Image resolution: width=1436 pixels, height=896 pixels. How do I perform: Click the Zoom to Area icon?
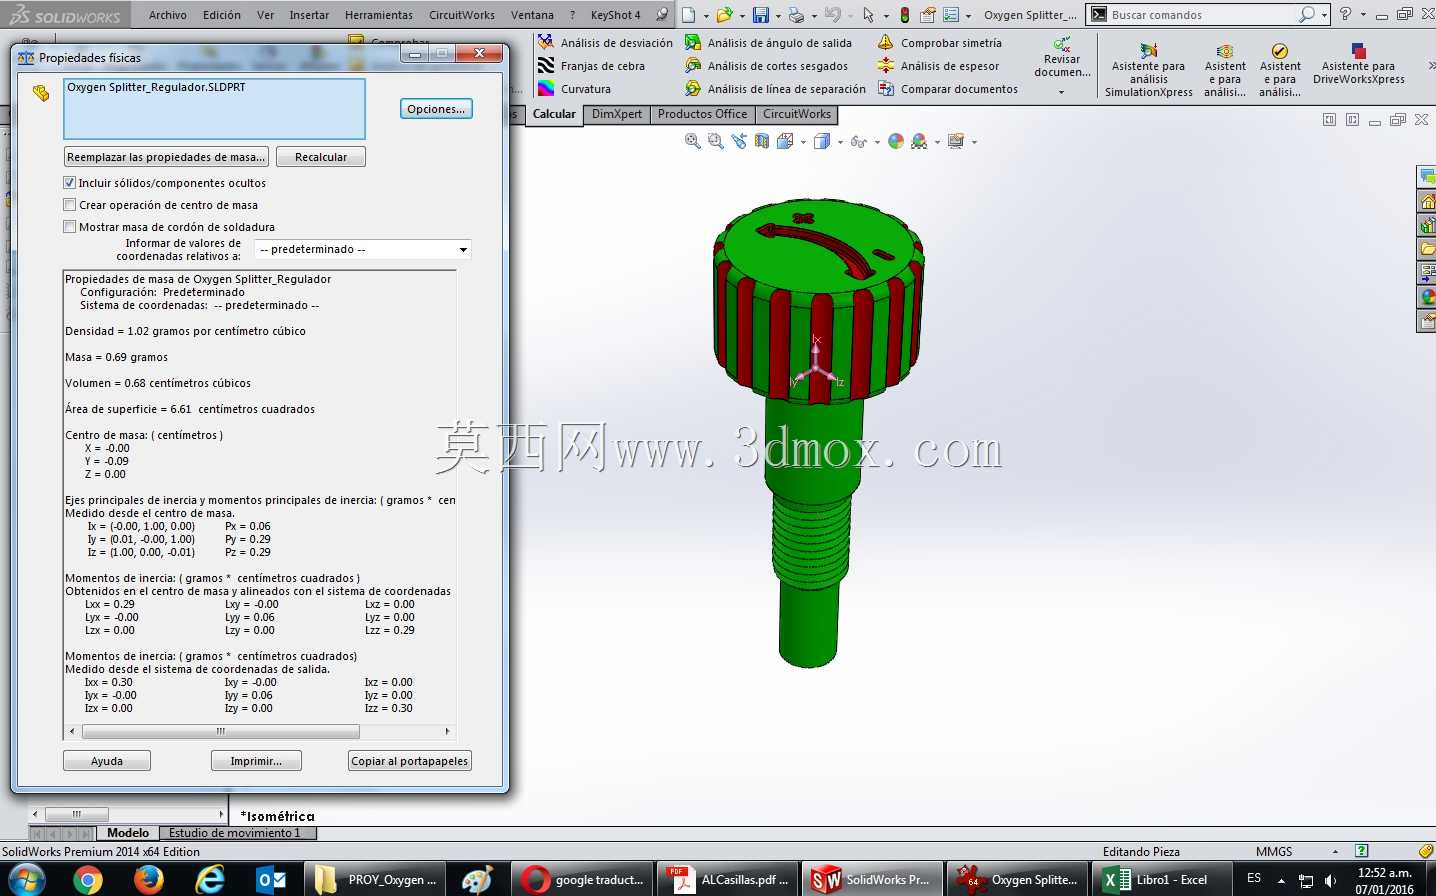click(x=715, y=142)
